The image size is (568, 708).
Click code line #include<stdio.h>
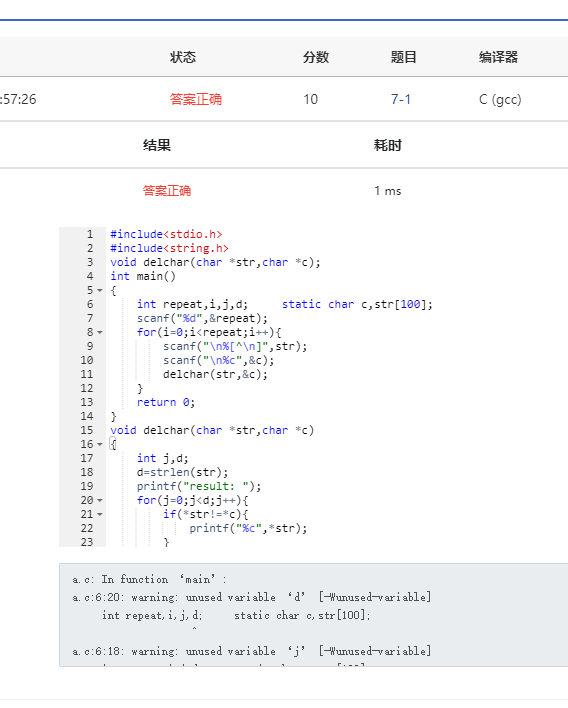[166, 234]
